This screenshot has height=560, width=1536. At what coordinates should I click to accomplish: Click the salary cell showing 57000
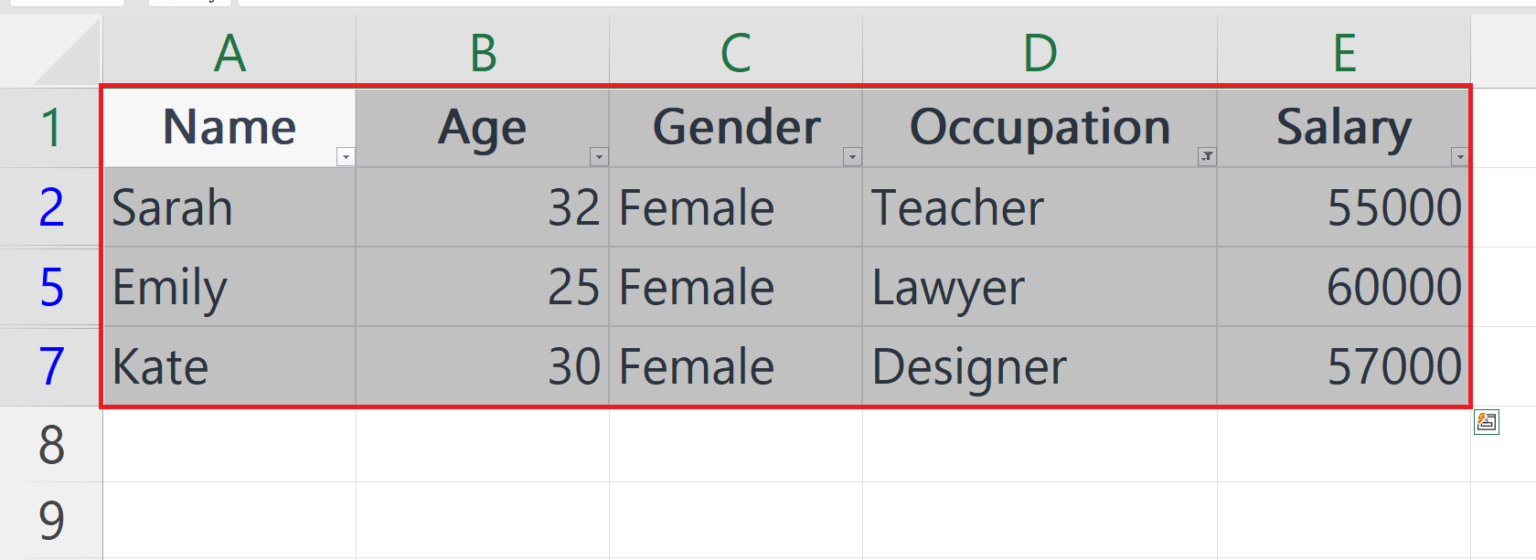1344,366
